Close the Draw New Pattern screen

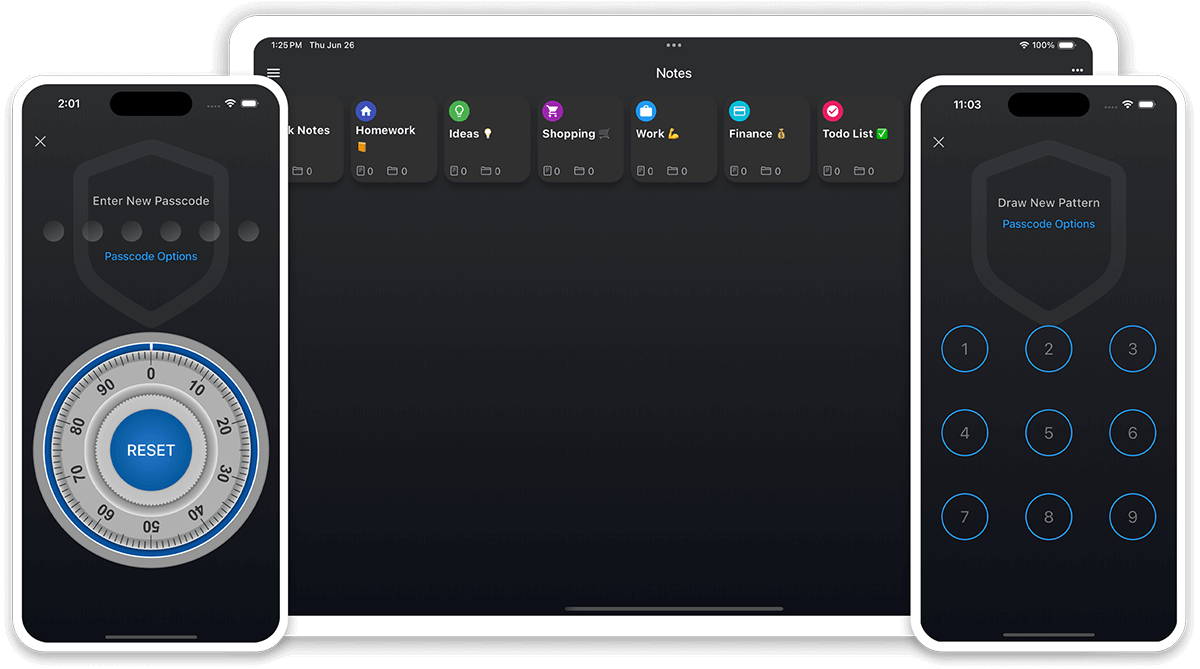(x=938, y=143)
